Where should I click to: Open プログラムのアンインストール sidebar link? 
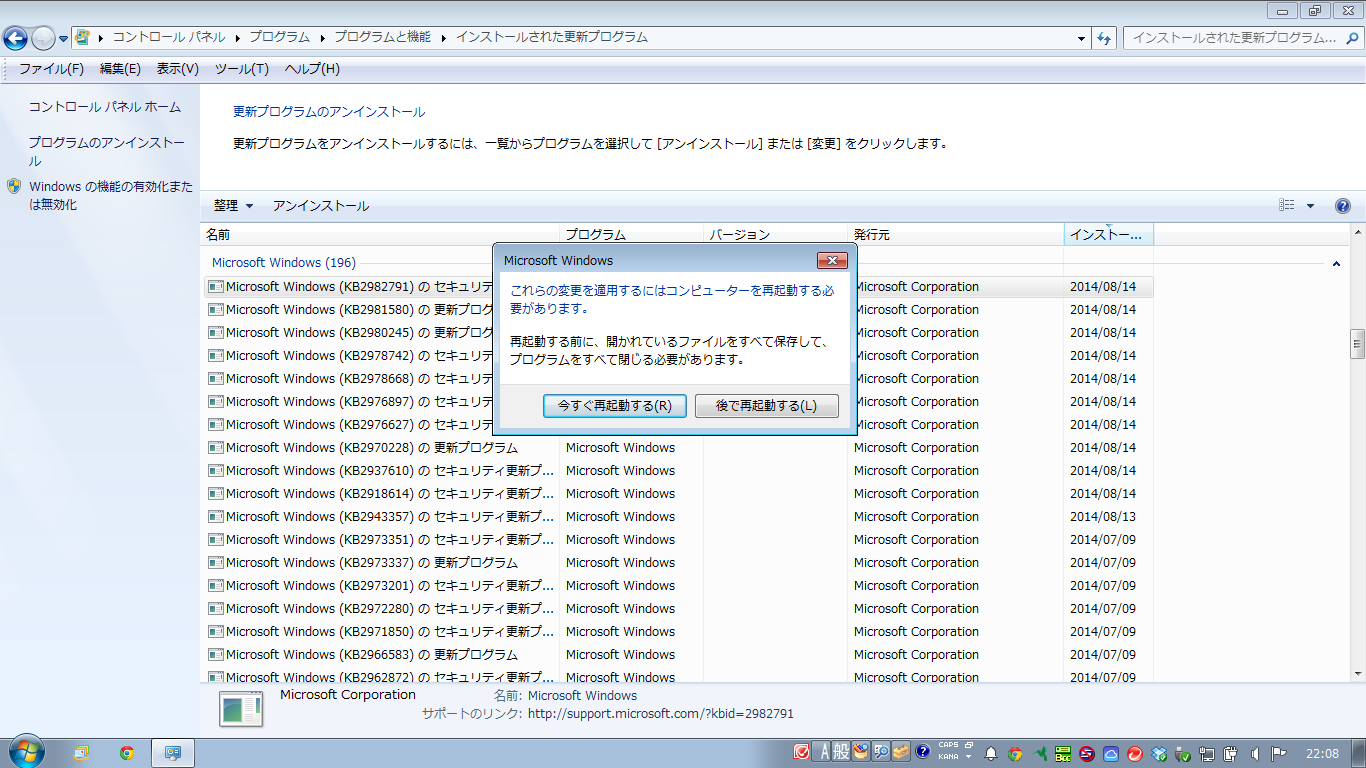tap(106, 152)
